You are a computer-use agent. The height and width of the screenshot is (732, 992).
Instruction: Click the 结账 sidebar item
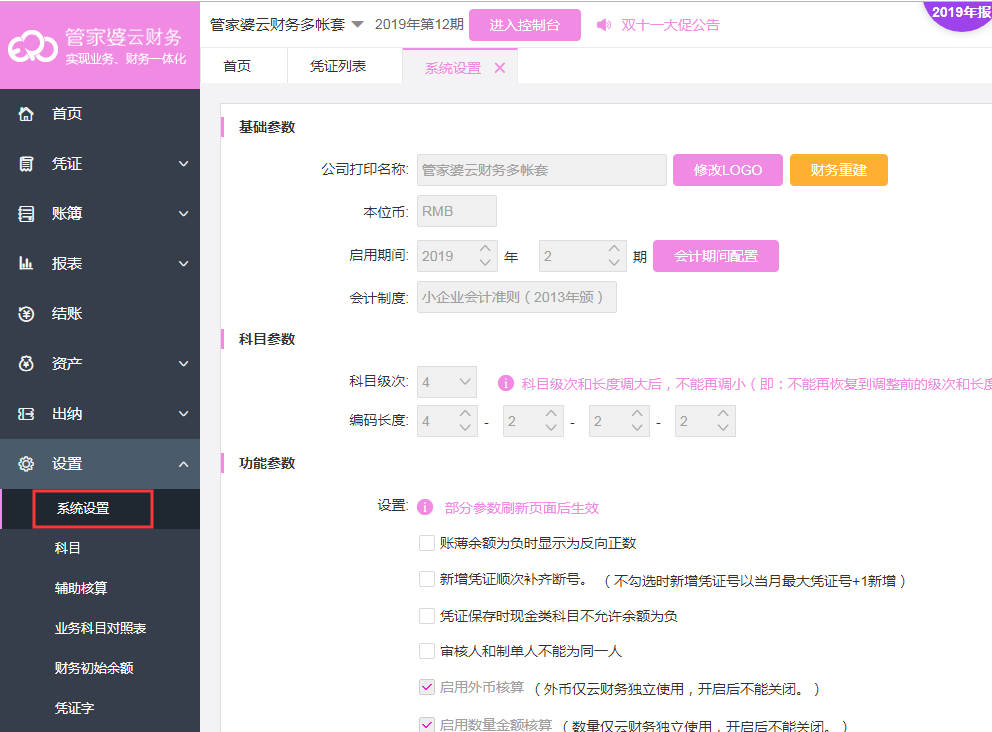coord(100,314)
